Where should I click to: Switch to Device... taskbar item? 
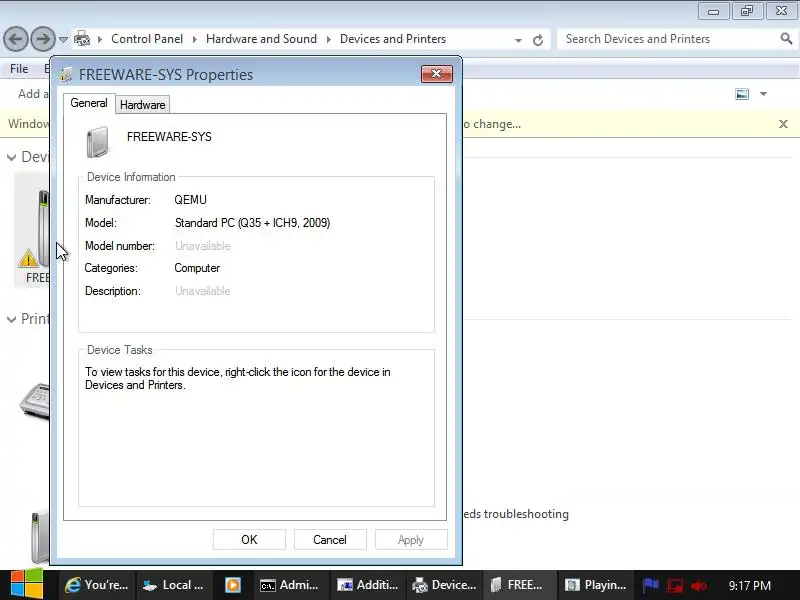point(444,585)
